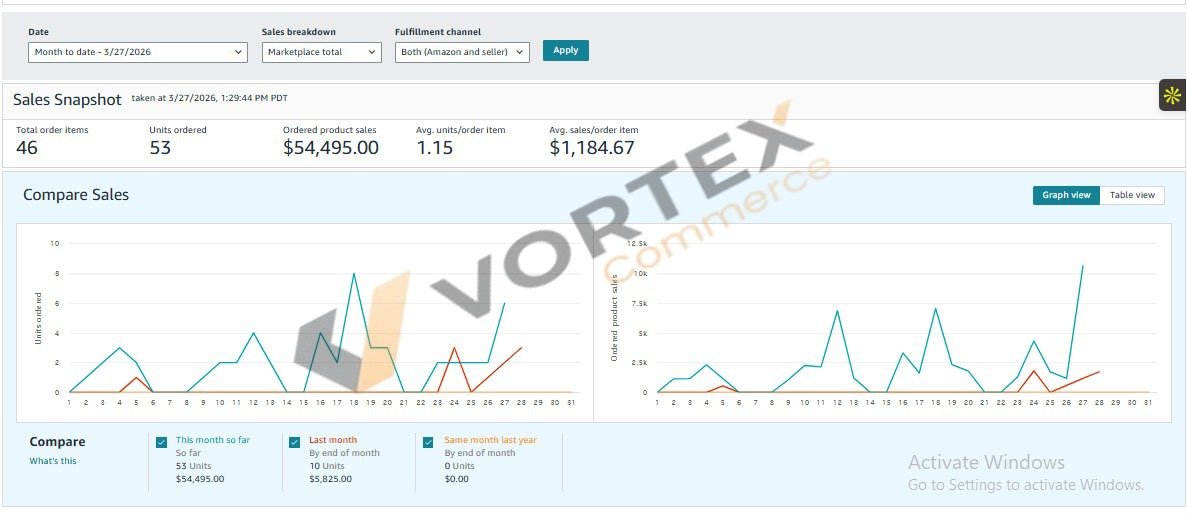This screenshot has width=1187, height=525.
Task: Switch to Table view
Action: [x=1132, y=195]
